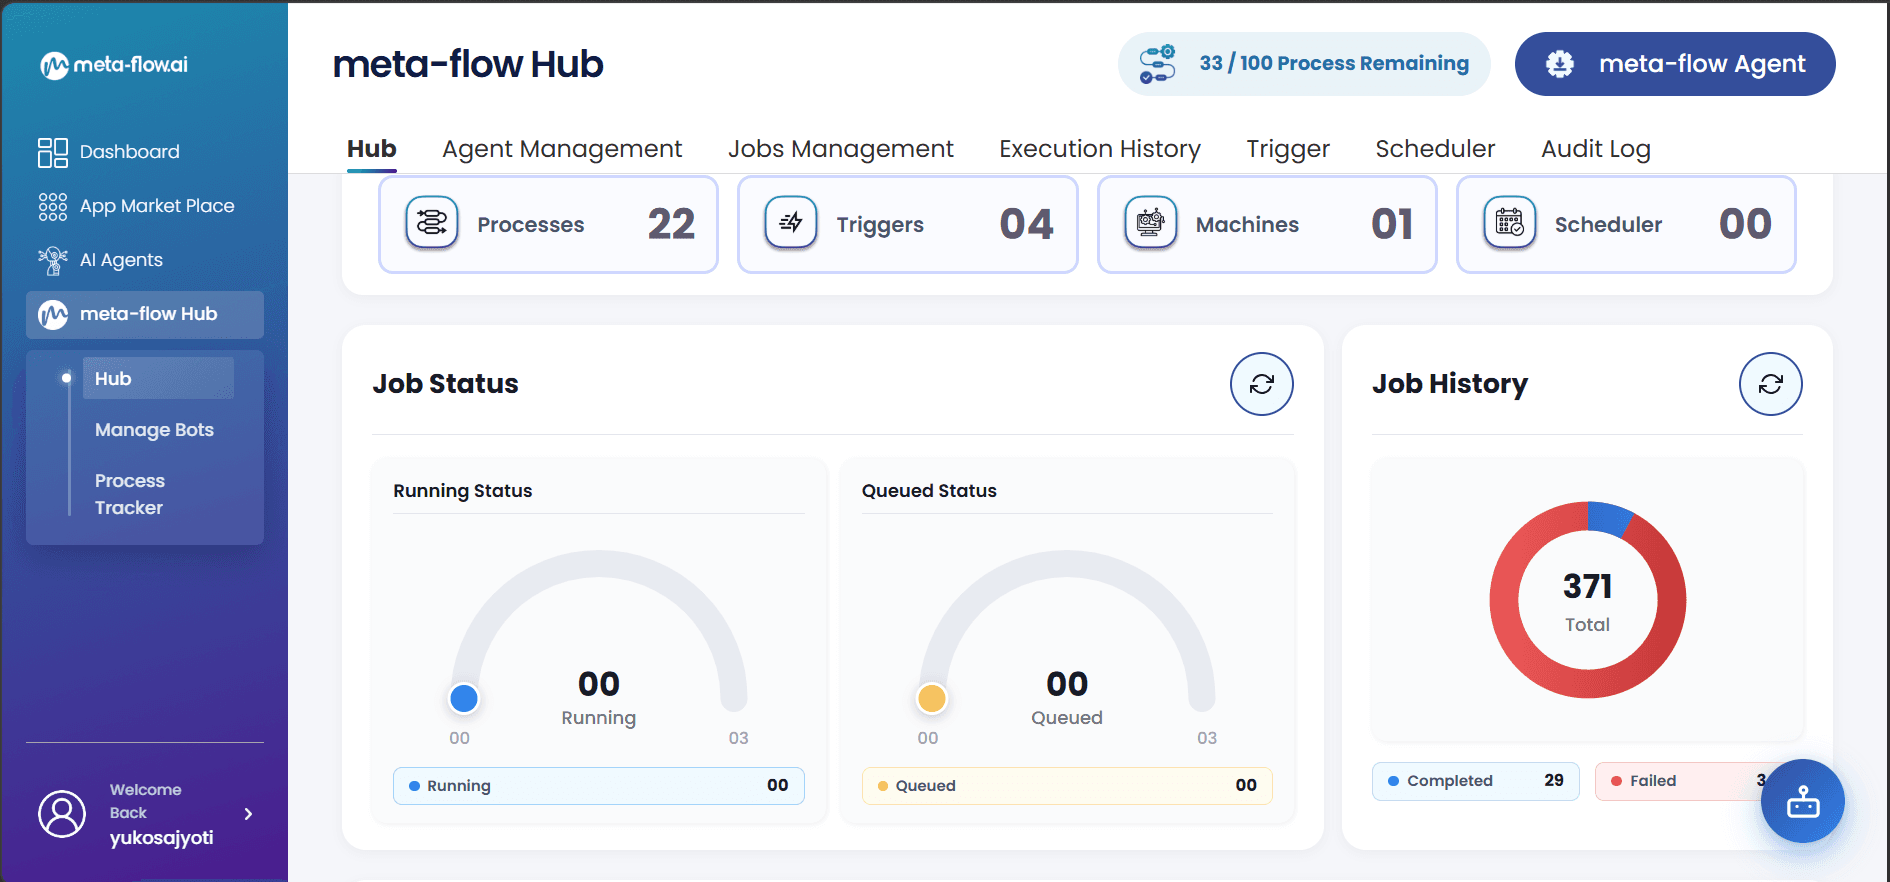The image size is (1890, 882).
Task: Click the Queued 00 legend row
Action: coord(1067,786)
